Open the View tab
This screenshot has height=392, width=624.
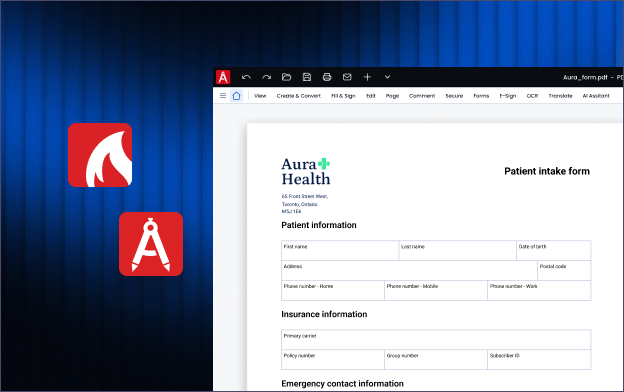point(260,96)
